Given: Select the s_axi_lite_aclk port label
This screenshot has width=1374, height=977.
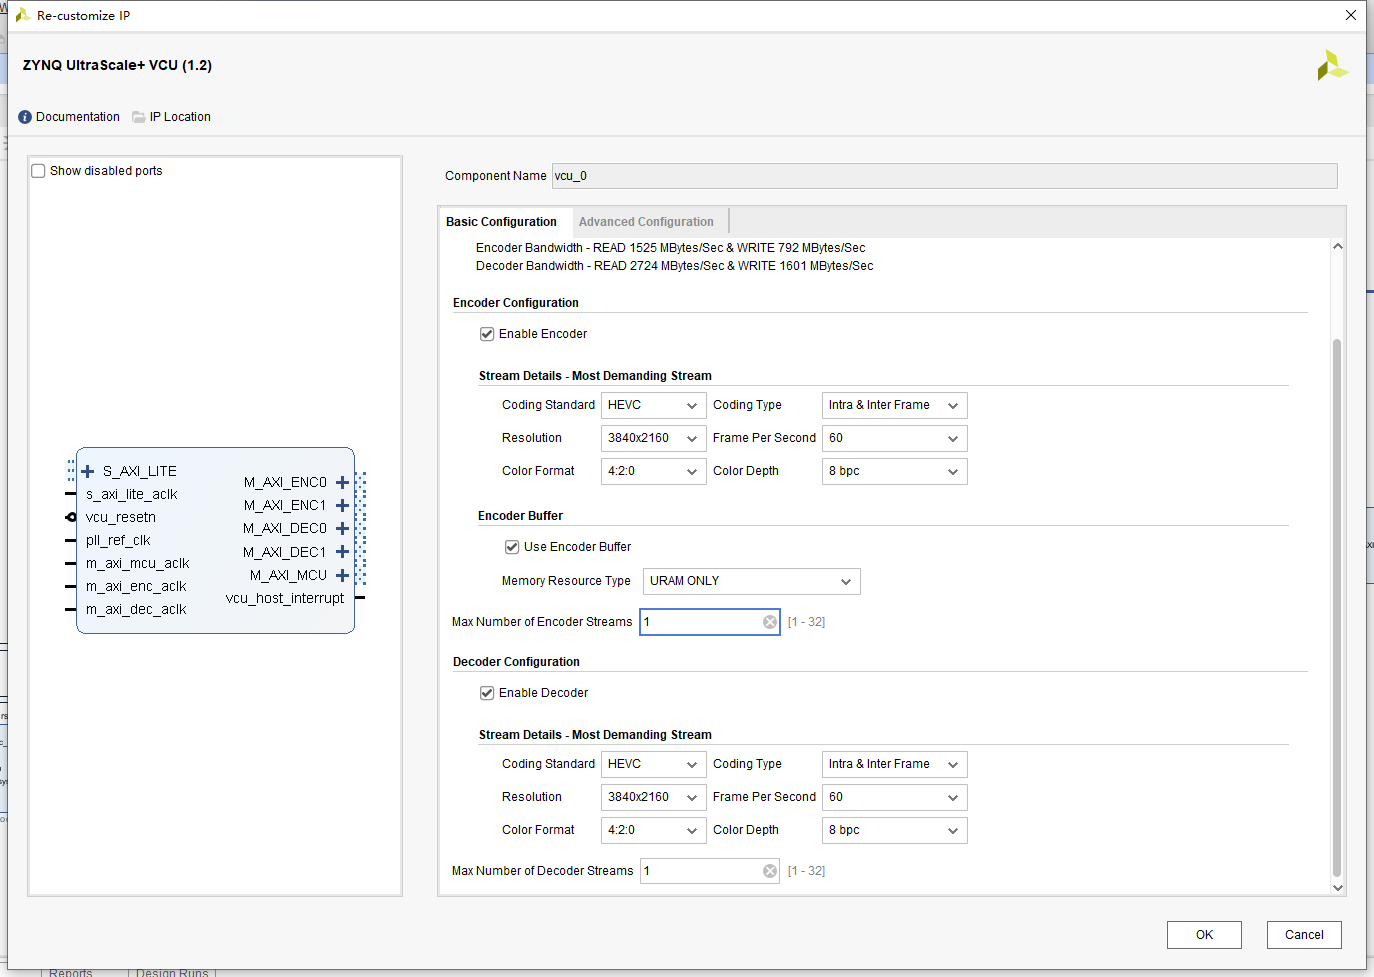Looking at the screenshot, I should coord(132,494).
